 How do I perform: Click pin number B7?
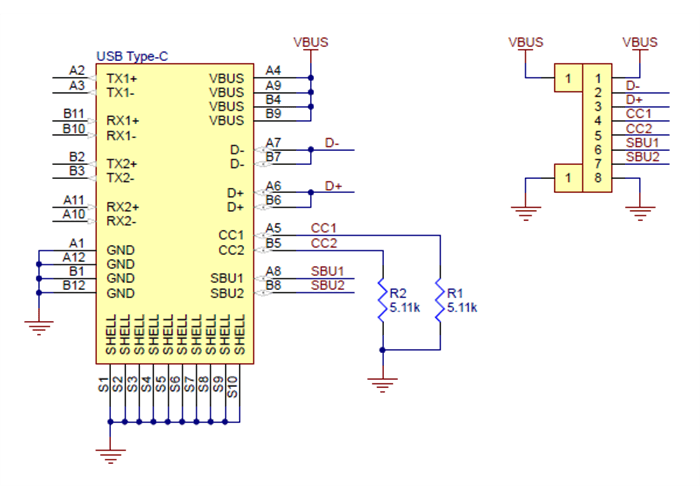click(x=273, y=157)
